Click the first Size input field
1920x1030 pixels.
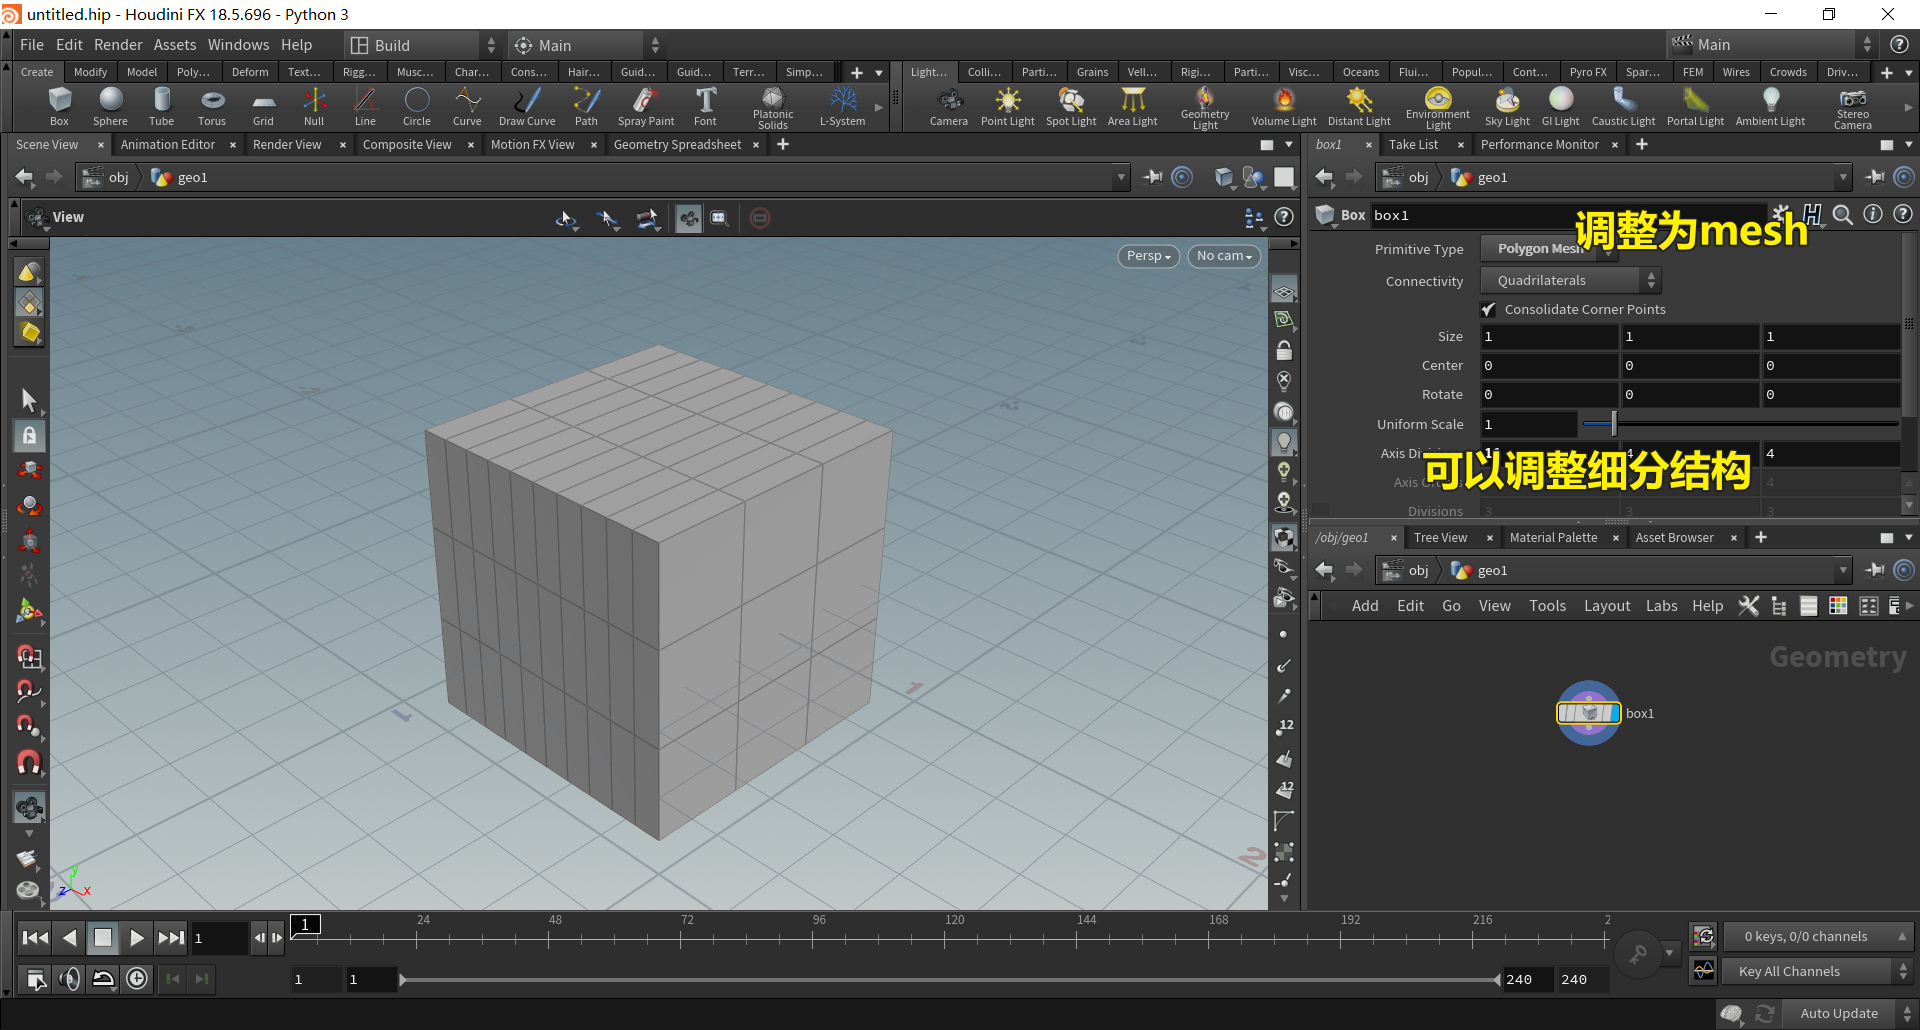point(1548,337)
